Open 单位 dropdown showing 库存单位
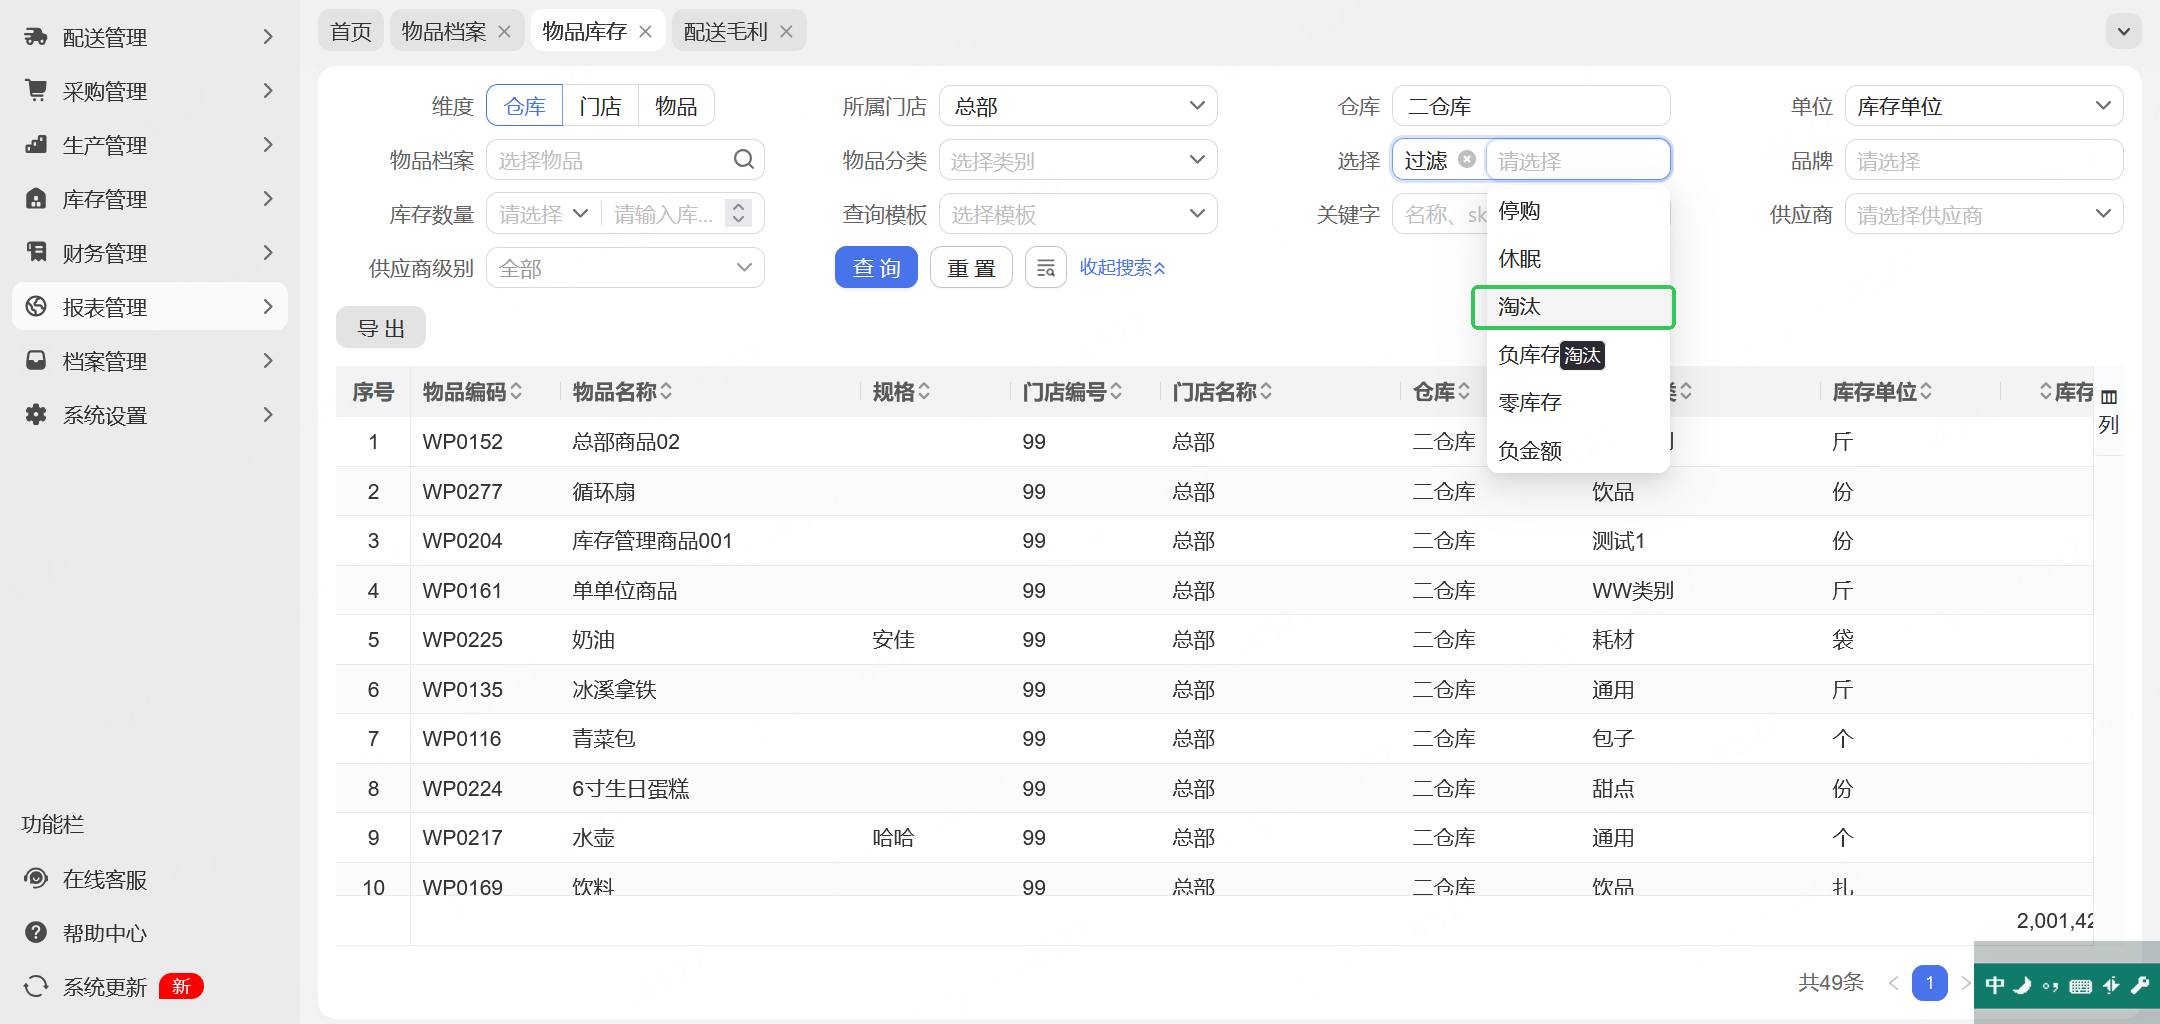Screen dimensions: 2160x1024 click(x=1984, y=106)
